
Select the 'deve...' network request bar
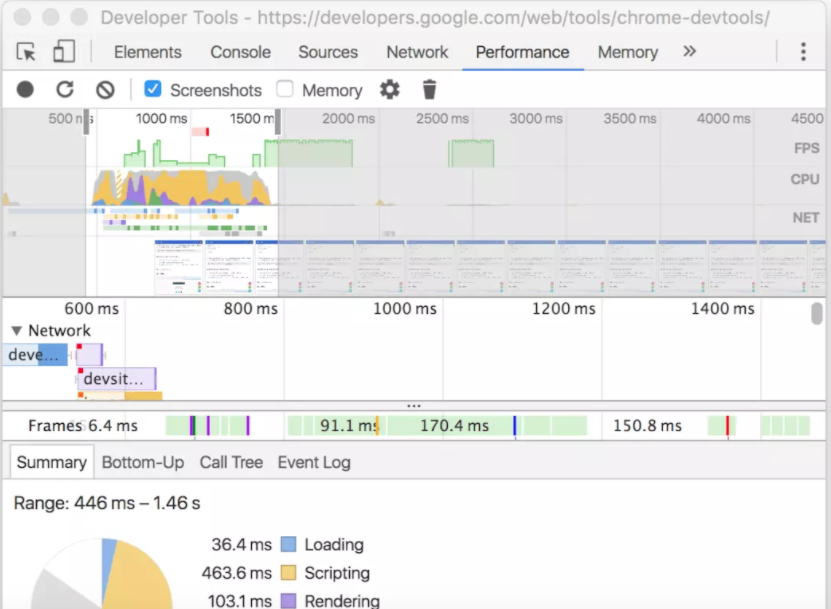[x=36, y=355]
